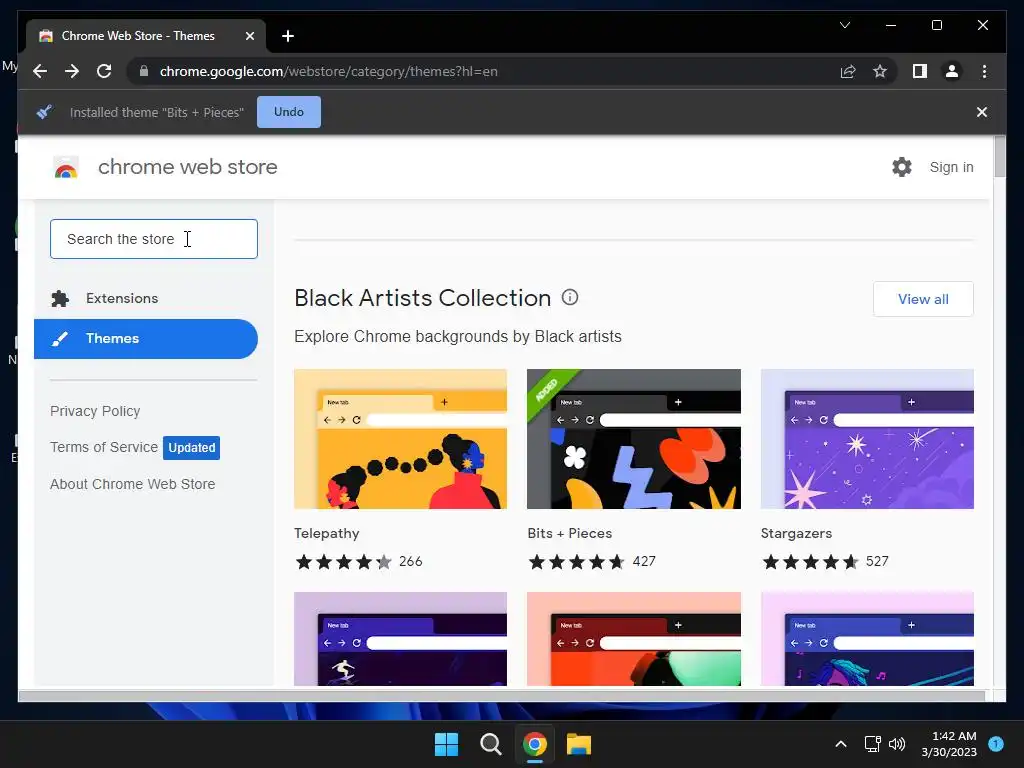The image size is (1024, 768).
Task: Sign in to the Chrome Web Store
Action: 951,167
